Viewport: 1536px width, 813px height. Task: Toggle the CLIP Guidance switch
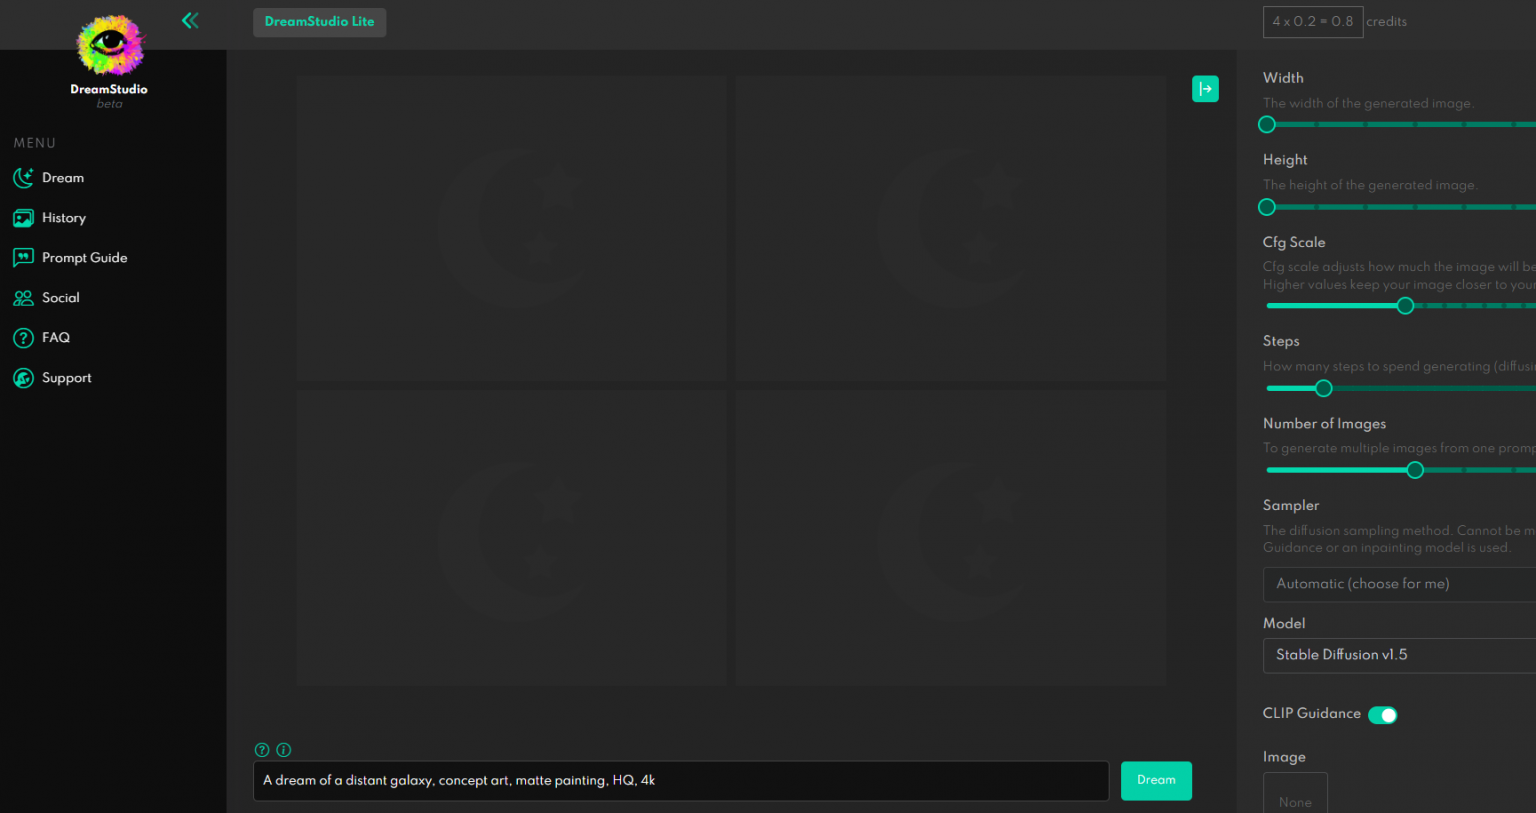coord(1382,715)
